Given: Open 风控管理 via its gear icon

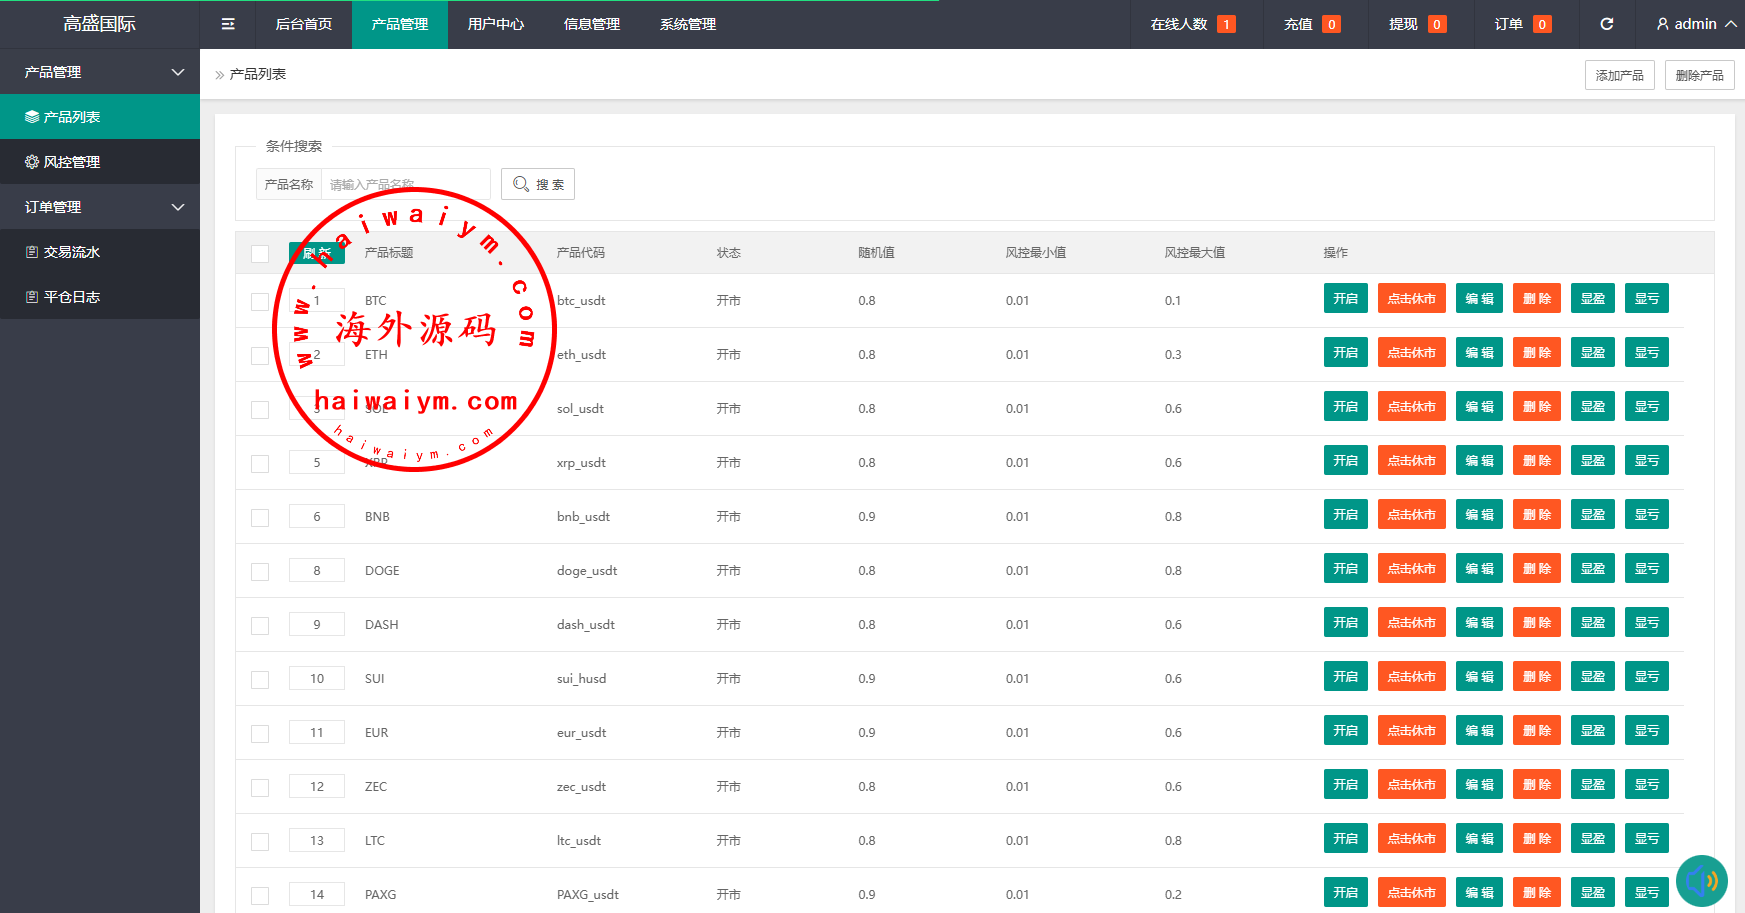Looking at the screenshot, I should click(x=32, y=162).
